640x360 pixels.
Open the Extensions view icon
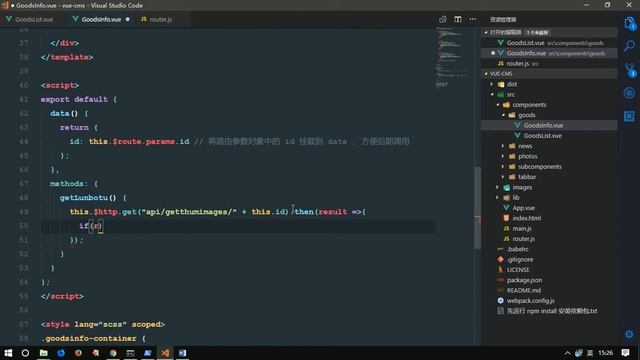(629, 116)
